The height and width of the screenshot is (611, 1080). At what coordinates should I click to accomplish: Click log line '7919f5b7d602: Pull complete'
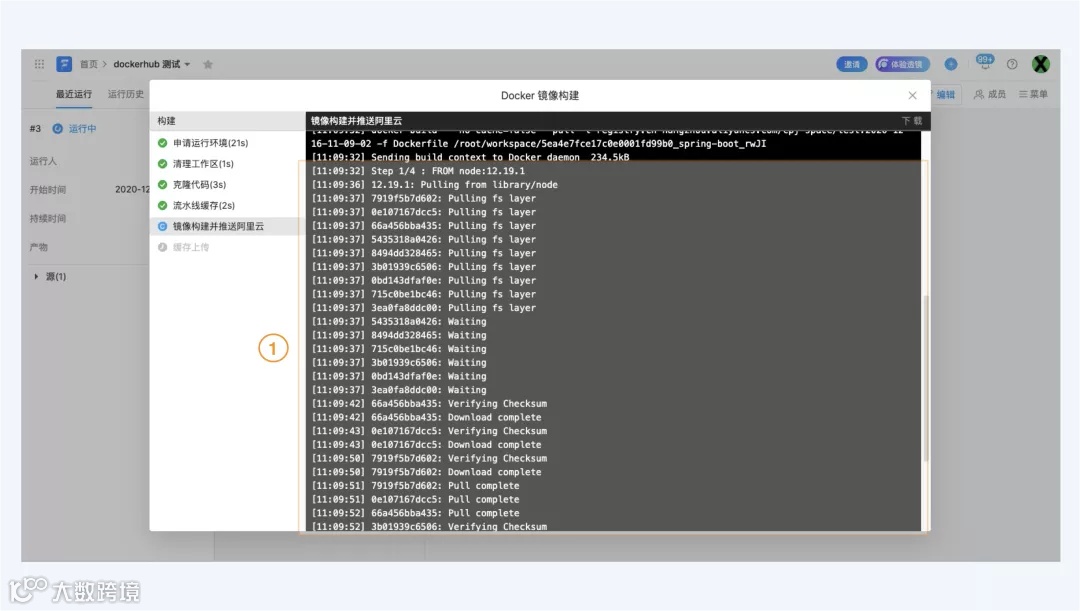point(415,486)
